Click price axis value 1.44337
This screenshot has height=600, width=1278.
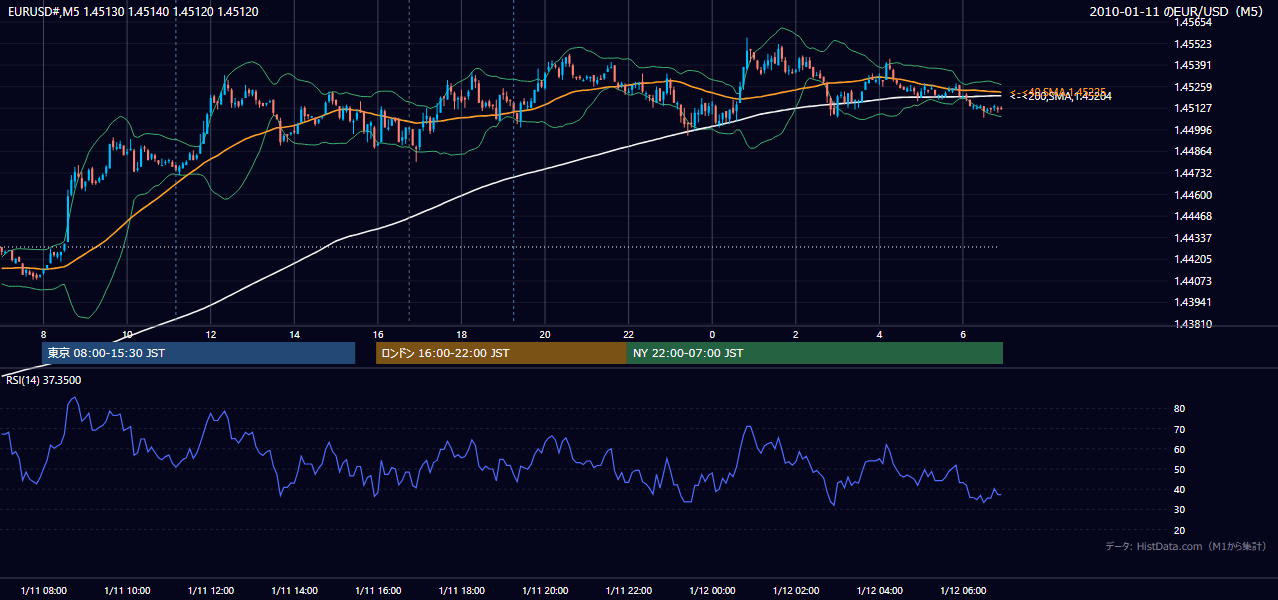(1193, 238)
